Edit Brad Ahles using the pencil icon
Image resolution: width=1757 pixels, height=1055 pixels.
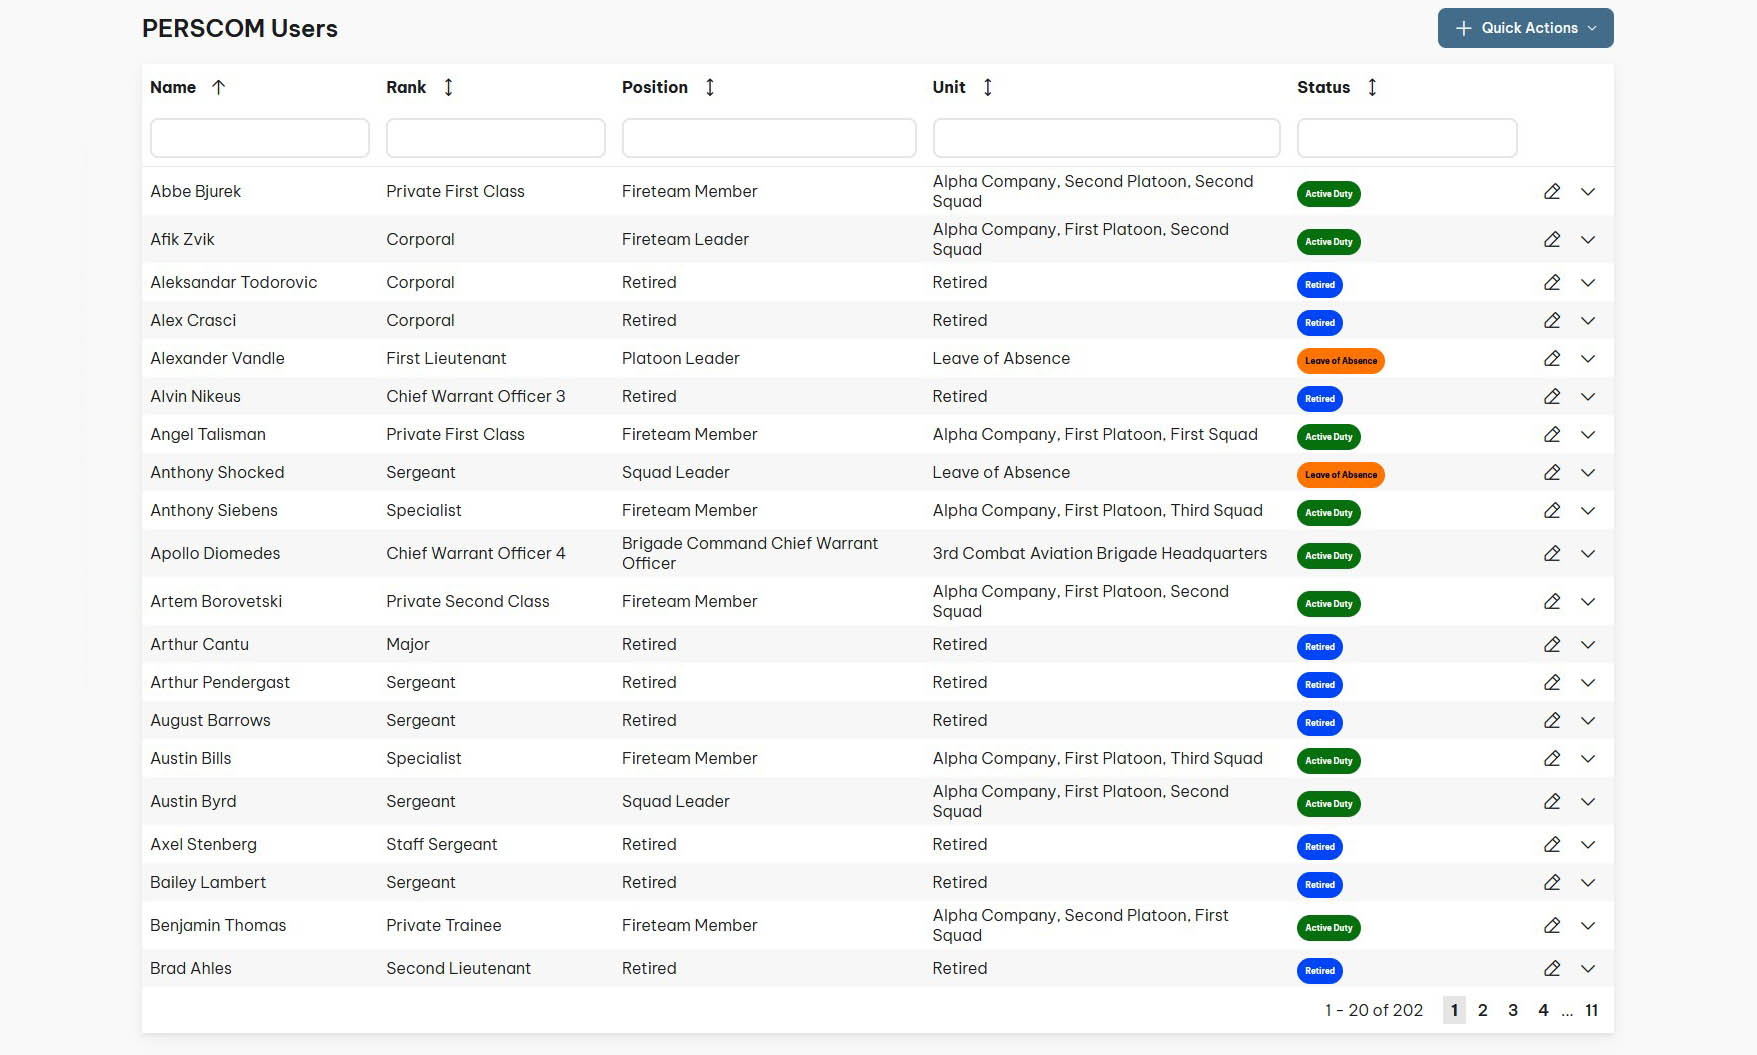pos(1551,969)
